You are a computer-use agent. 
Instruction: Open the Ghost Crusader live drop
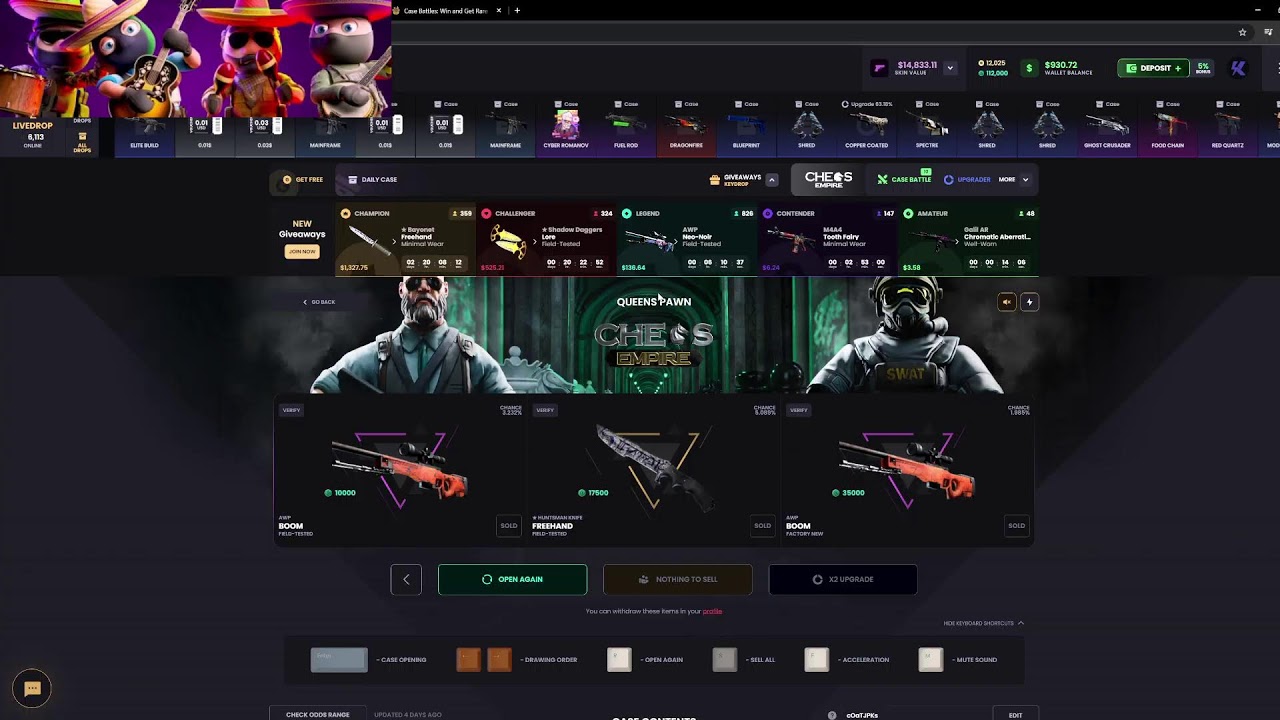(x=1107, y=127)
